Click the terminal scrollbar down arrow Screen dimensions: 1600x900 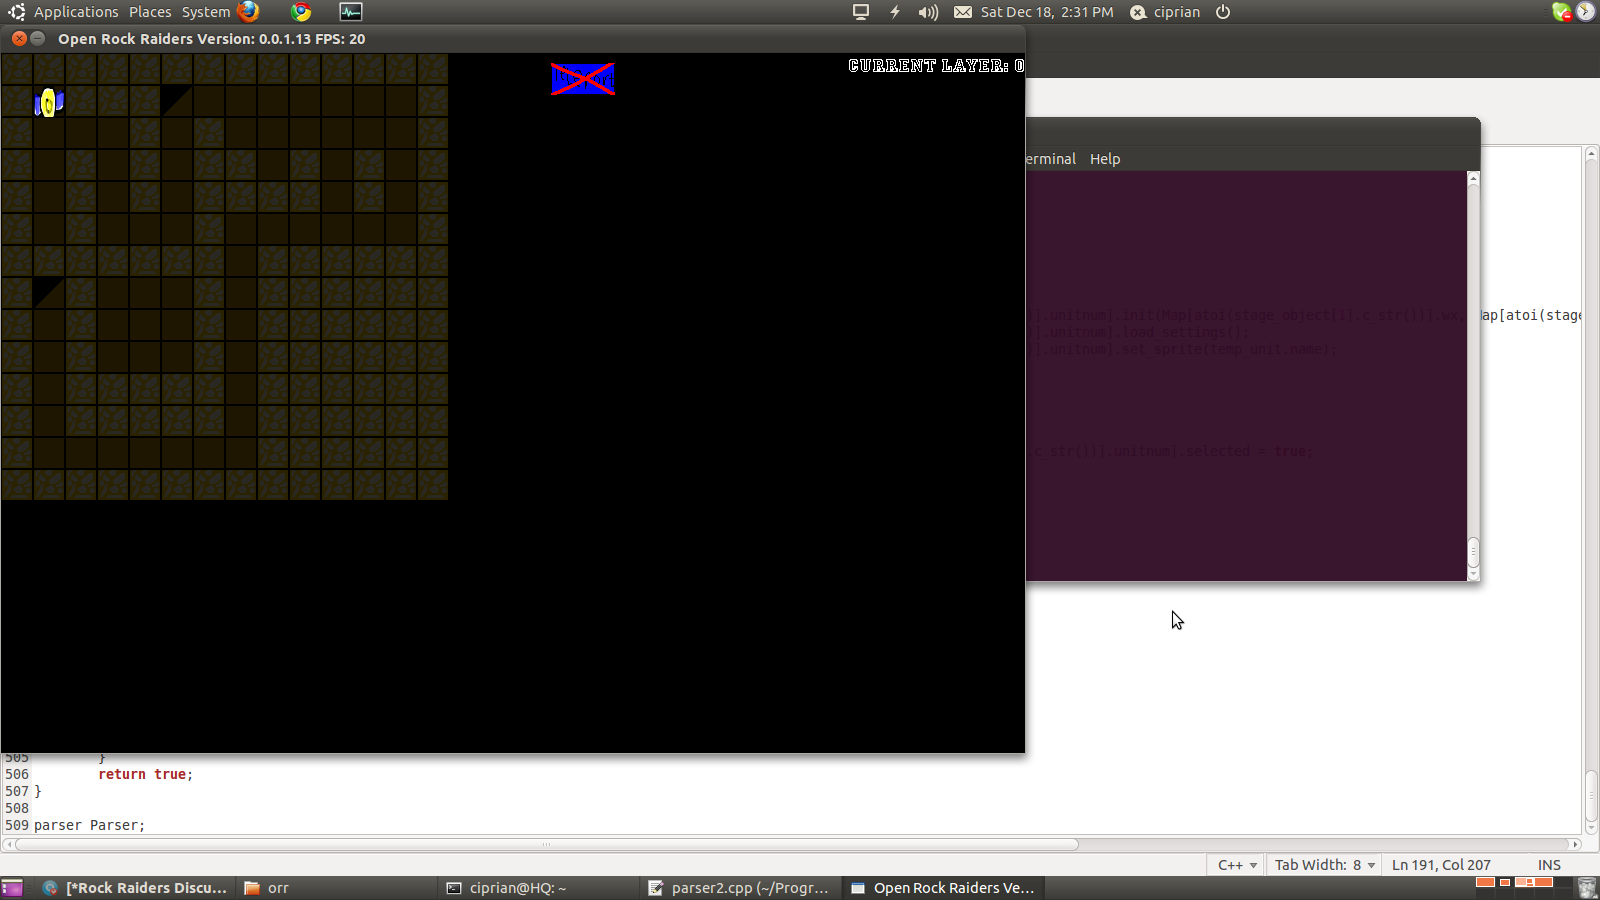(x=1473, y=575)
